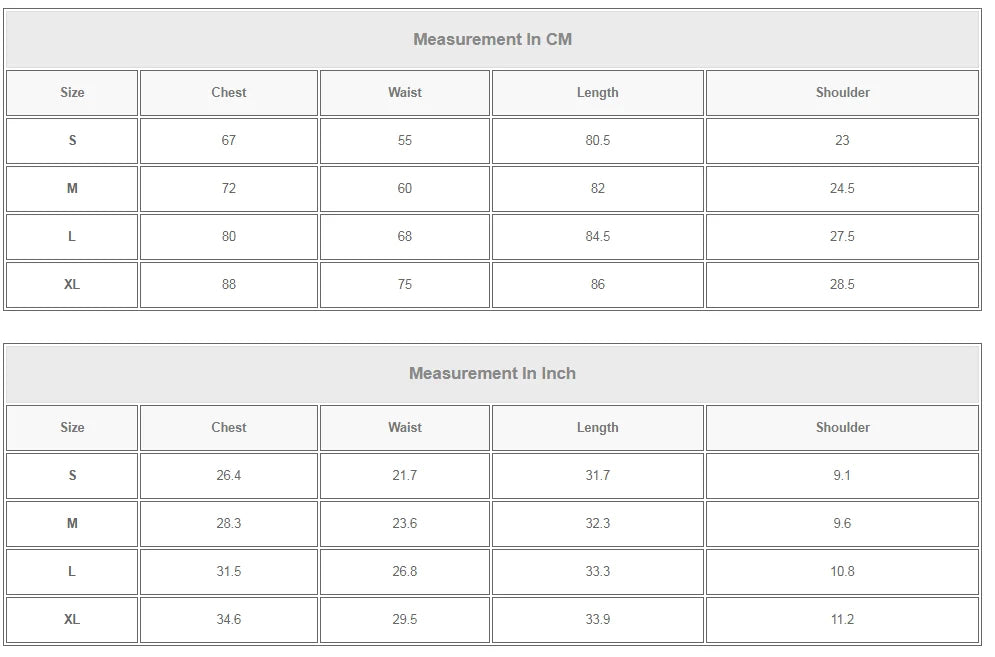995x657 pixels.
Task: Select the S size row label in the Inch table
Action: [x=72, y=476]
